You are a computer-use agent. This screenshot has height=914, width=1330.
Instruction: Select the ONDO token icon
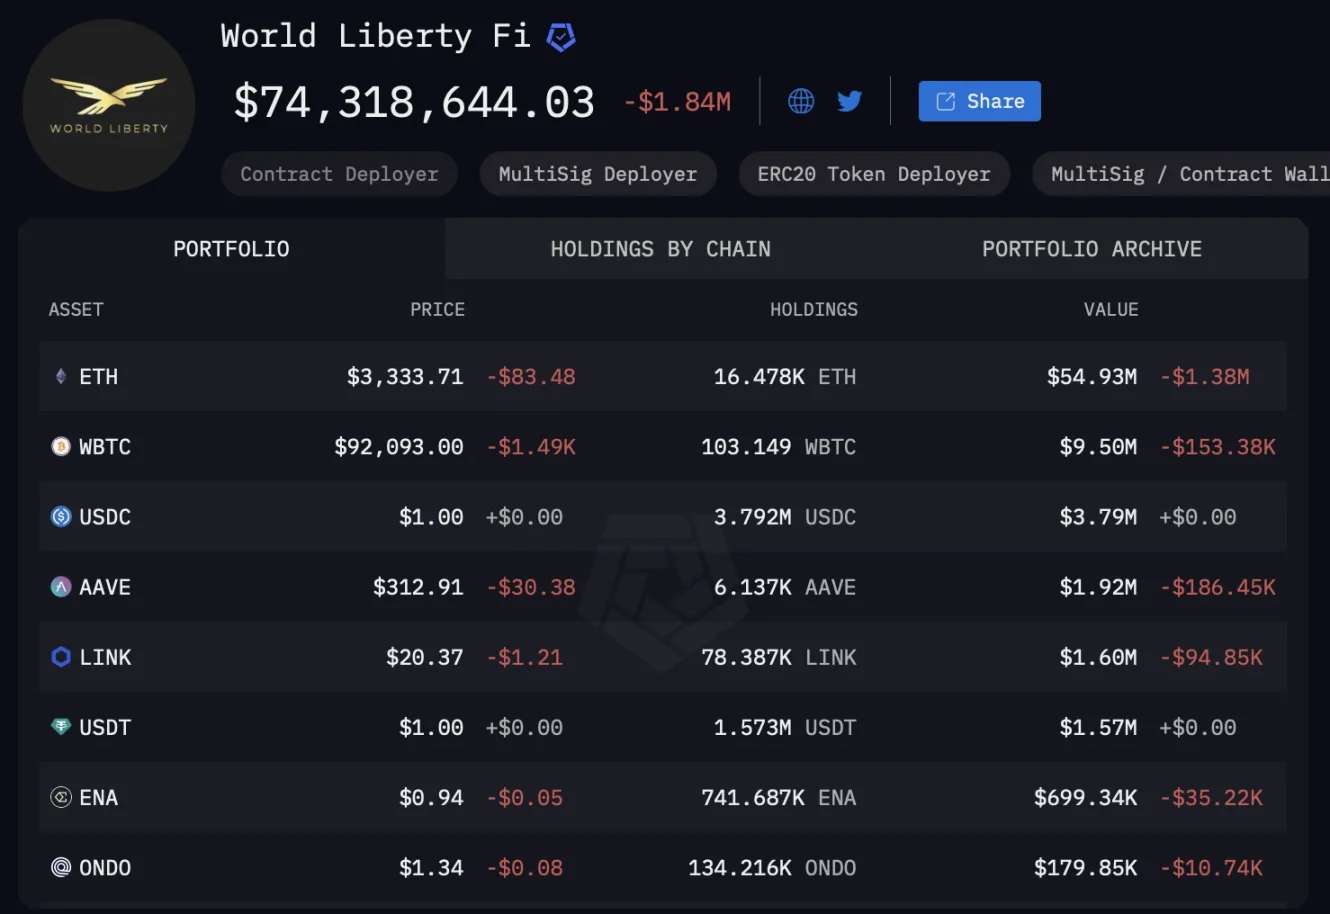pyautogui.click(x=61, y=867)
